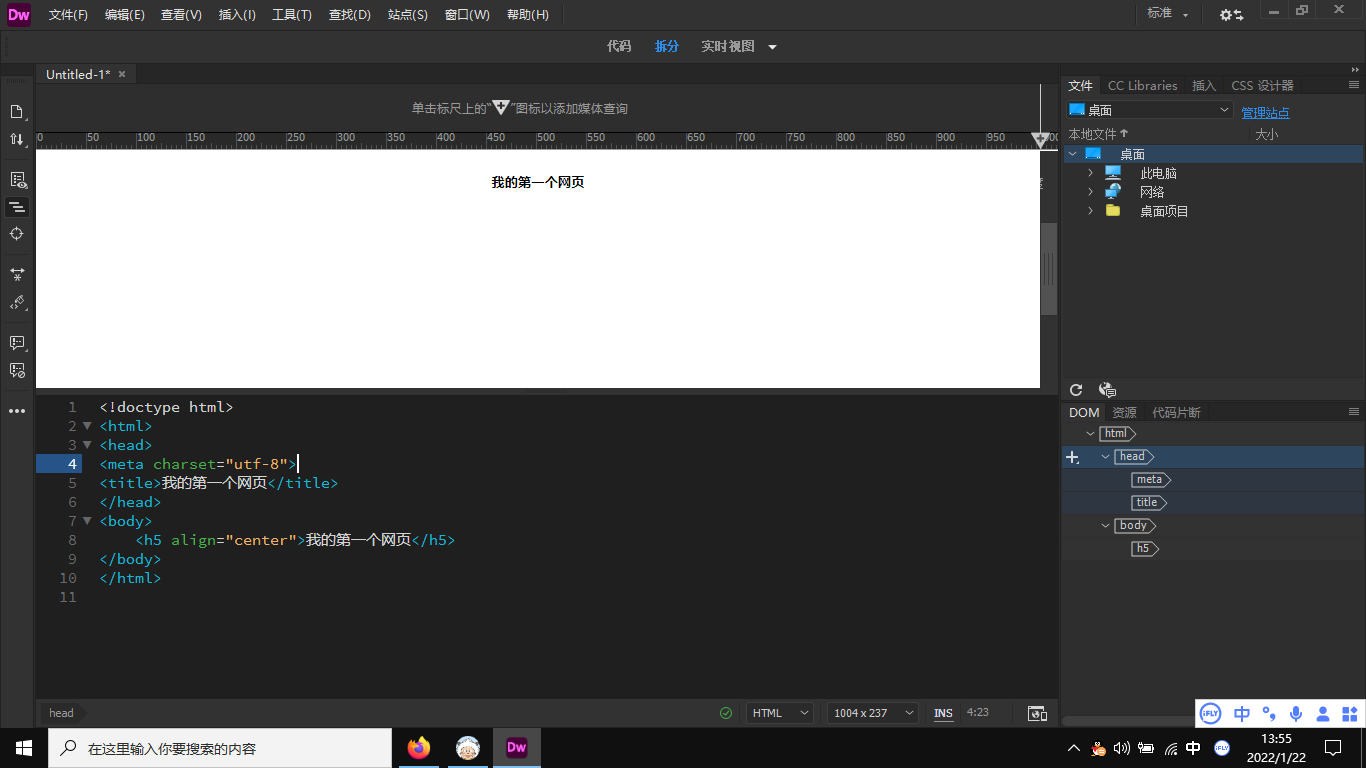
Task: Open sync settings gear icon
Action: [1231, 15]
